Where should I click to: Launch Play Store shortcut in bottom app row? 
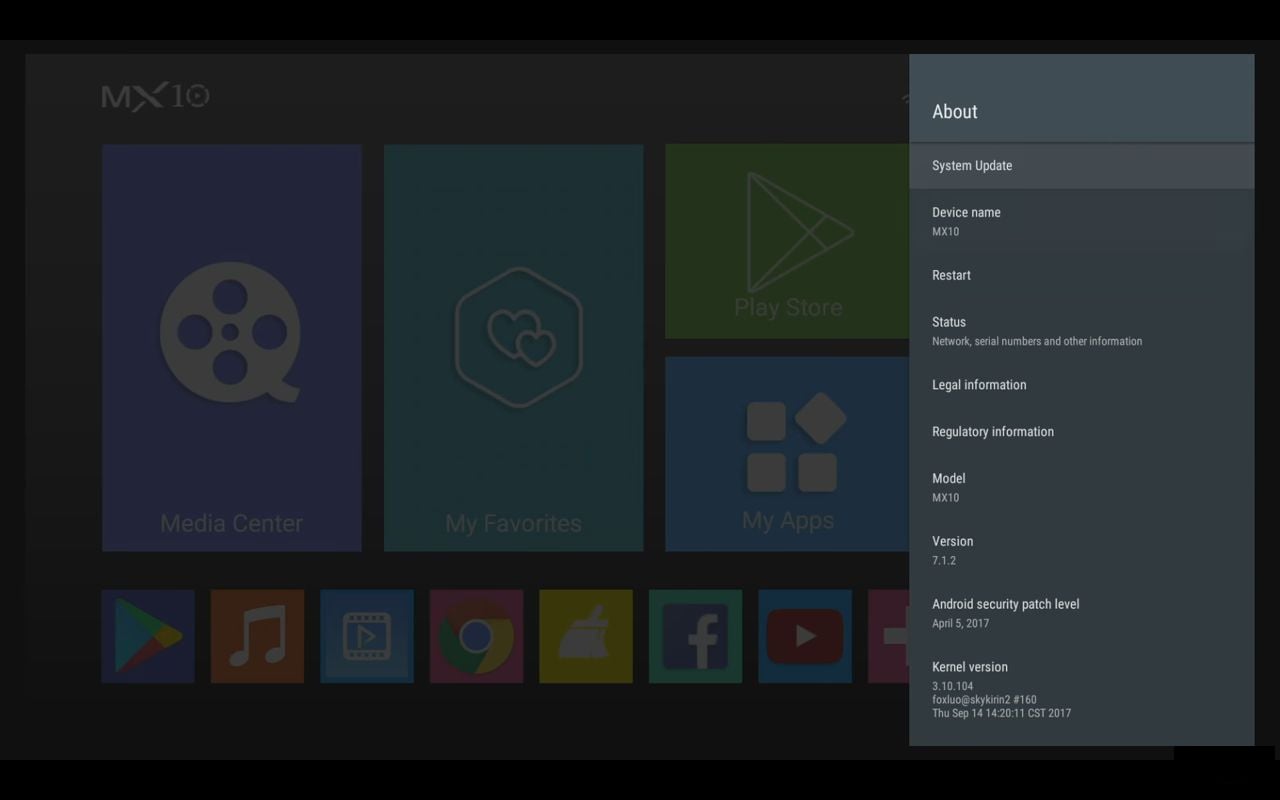pyautogui.click(x=148, y=636)
